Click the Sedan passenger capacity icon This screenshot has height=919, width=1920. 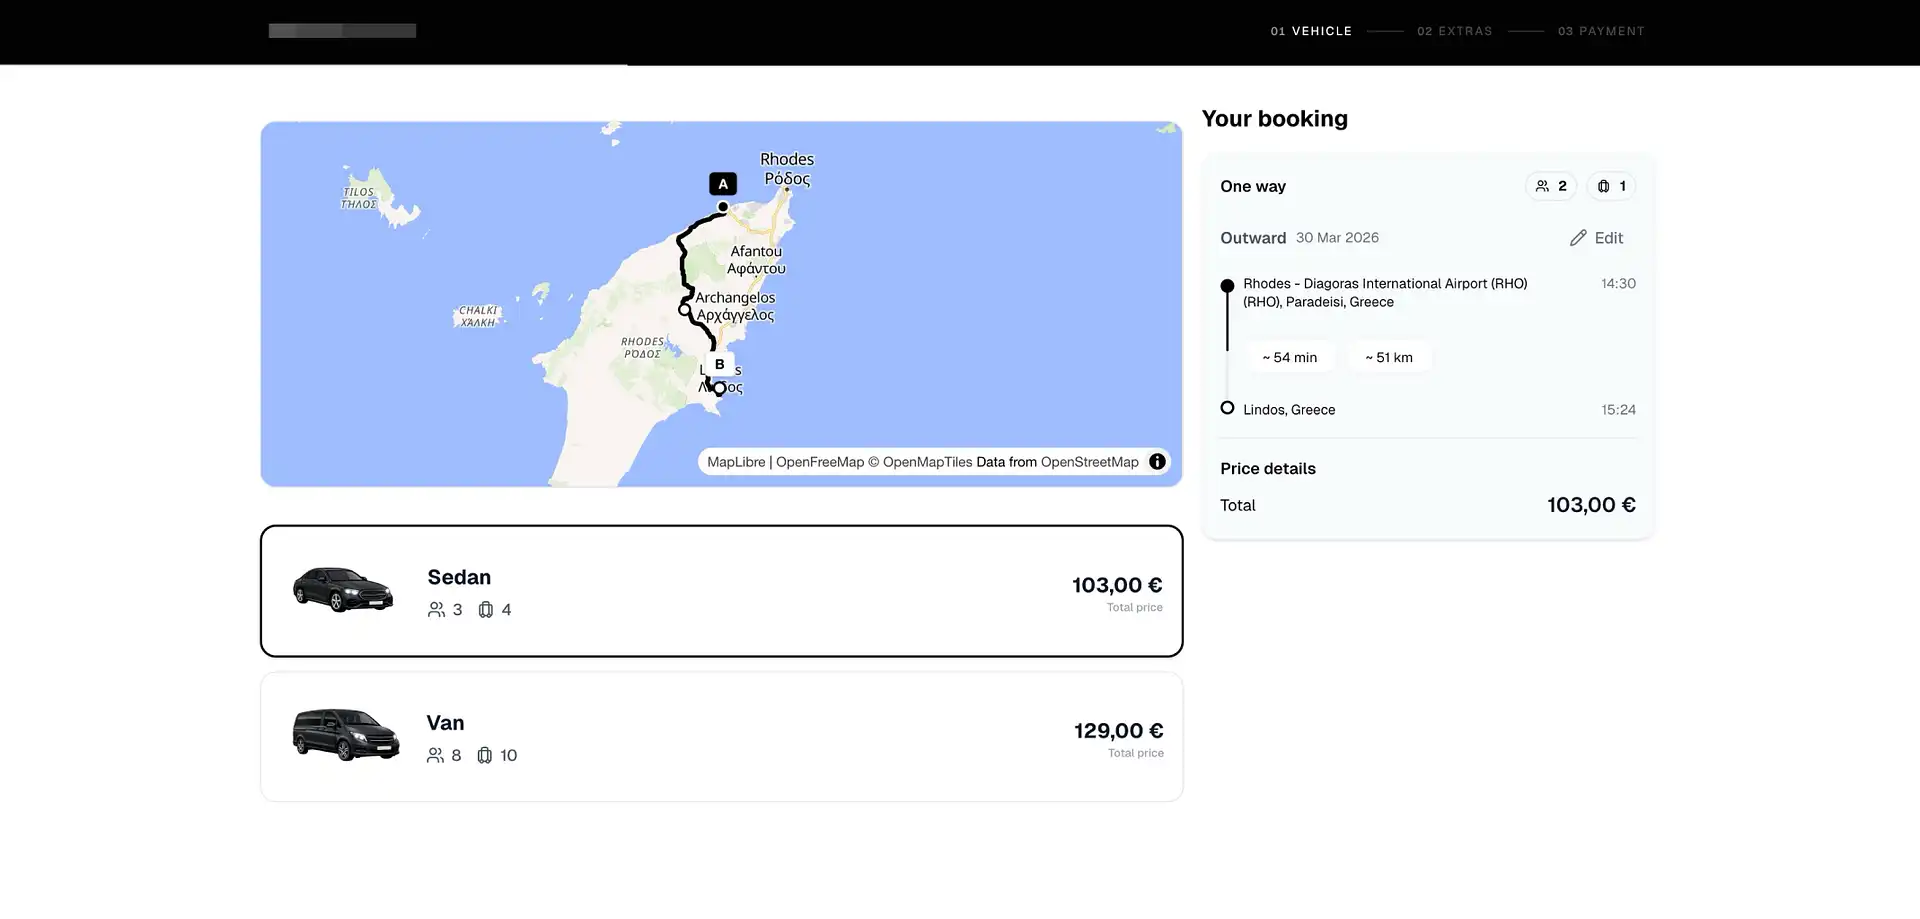[435, 609]
